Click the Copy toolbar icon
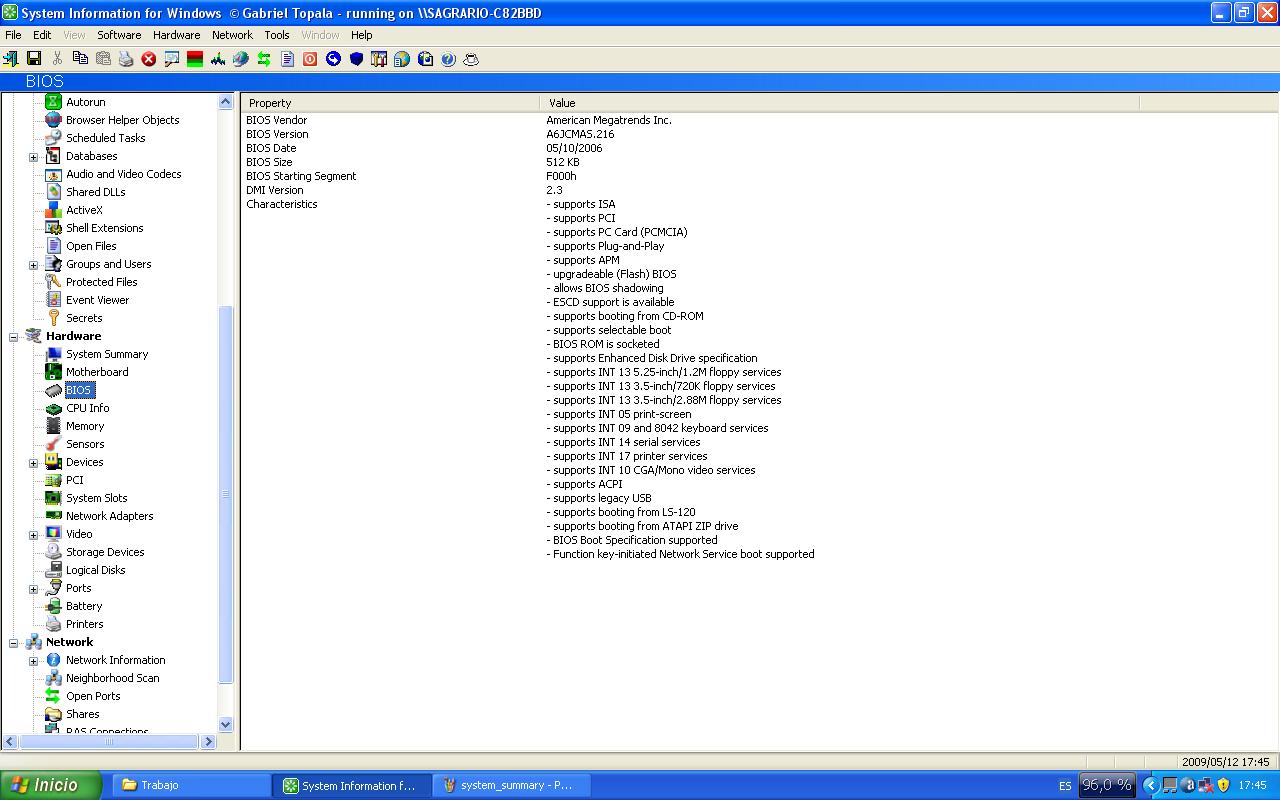This screenshot has width=1280, height=800. pos(80,59)
